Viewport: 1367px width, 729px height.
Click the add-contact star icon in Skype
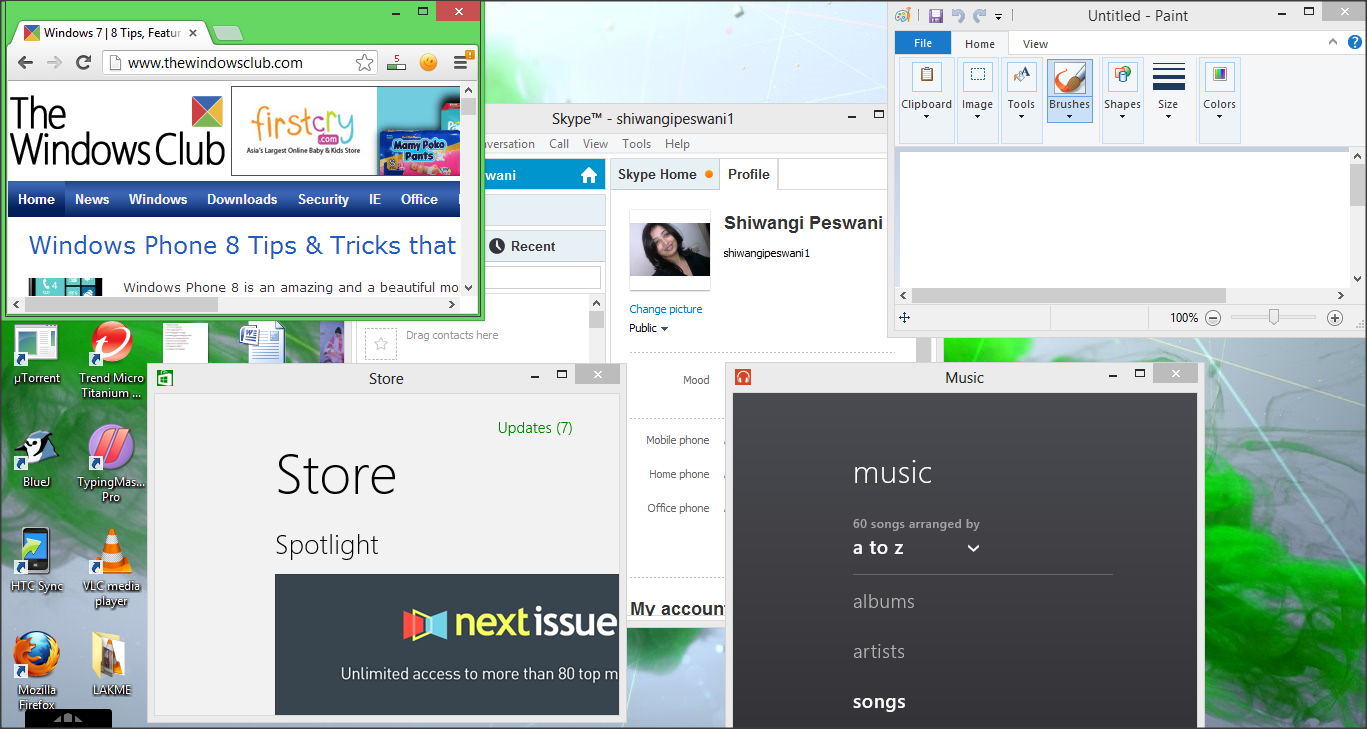[380, 344]
